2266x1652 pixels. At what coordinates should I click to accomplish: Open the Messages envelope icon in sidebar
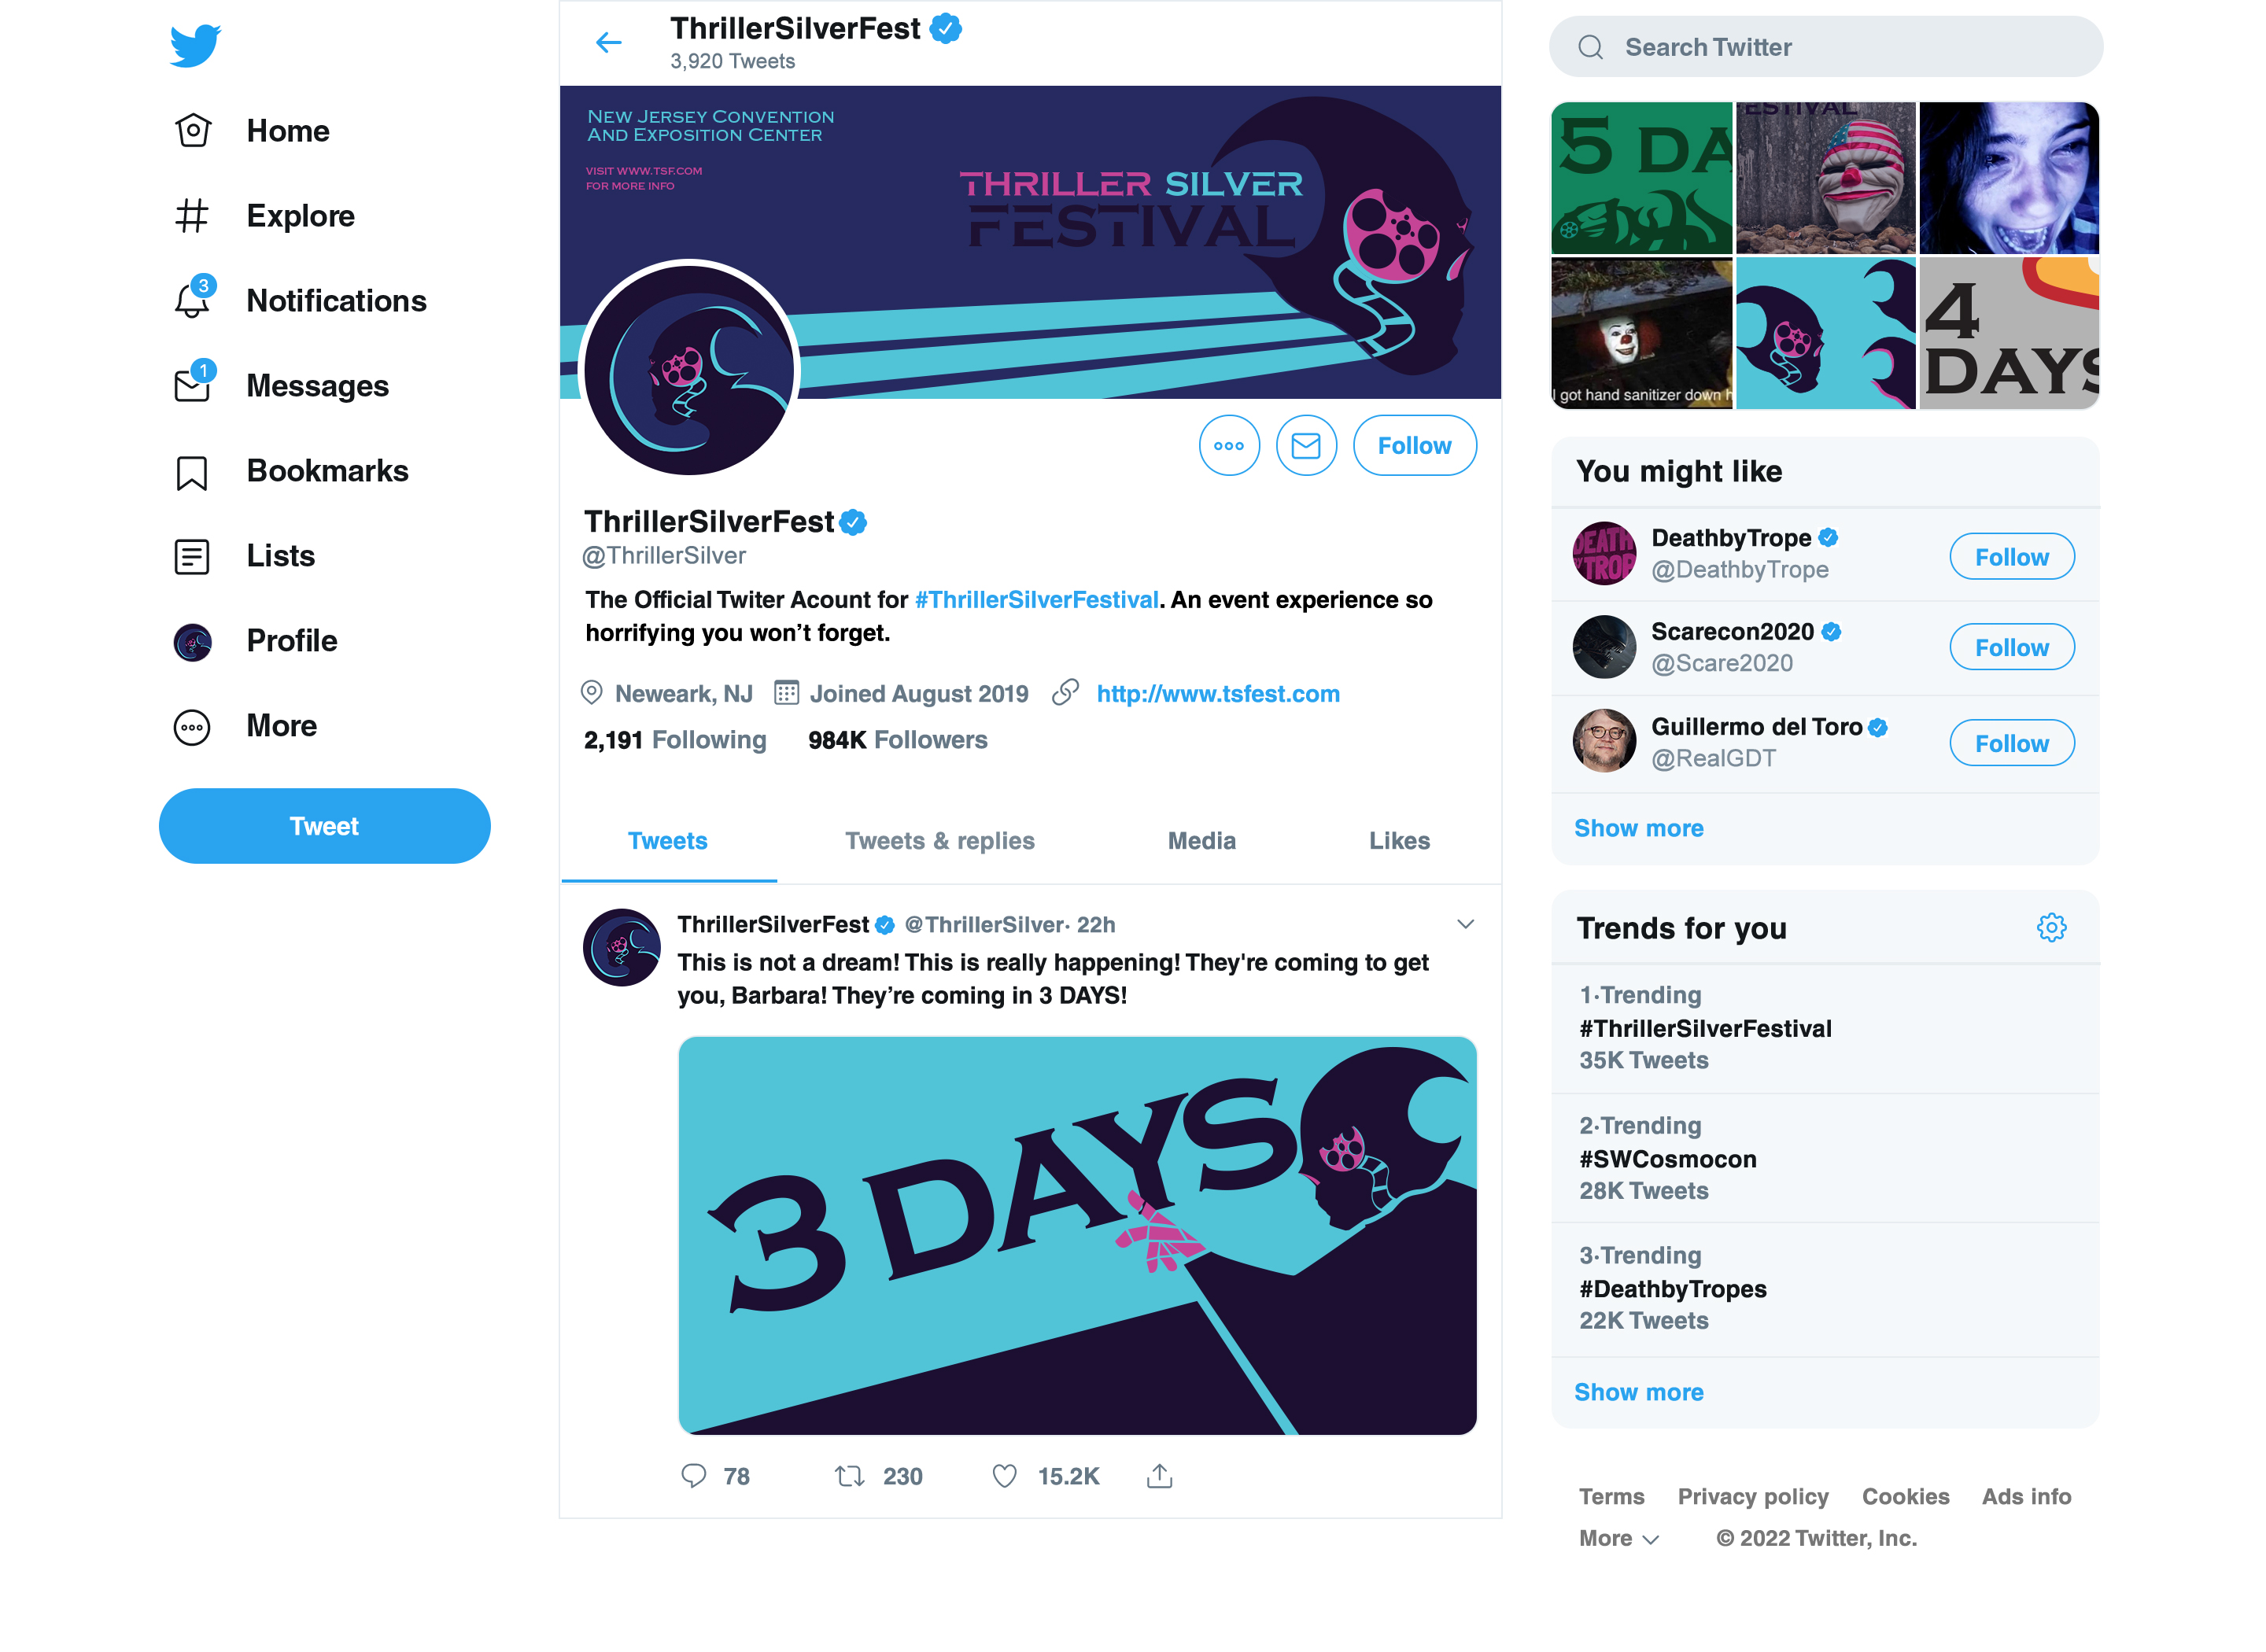click(192, 385)
